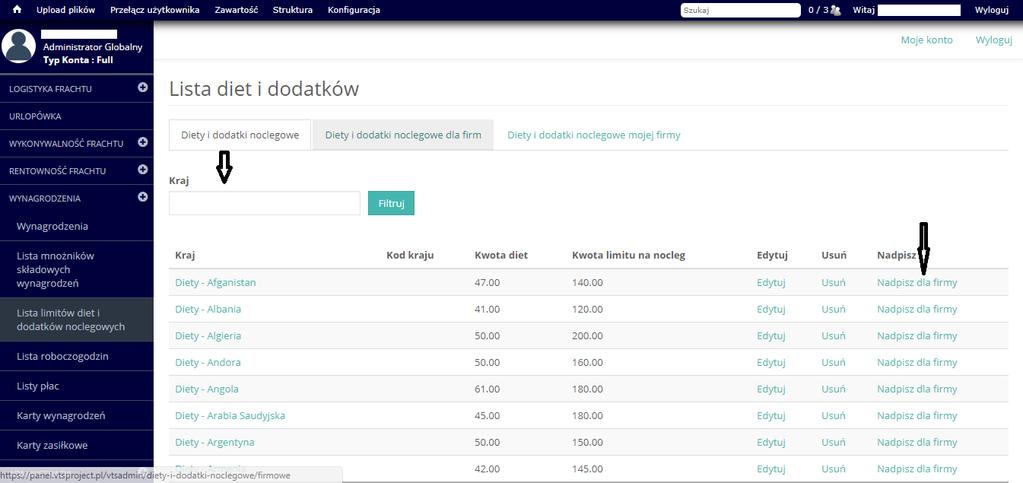Click Nadpisz dla firmy for Argentyna
Screen dimensions: 1023x483
[917, 442]
